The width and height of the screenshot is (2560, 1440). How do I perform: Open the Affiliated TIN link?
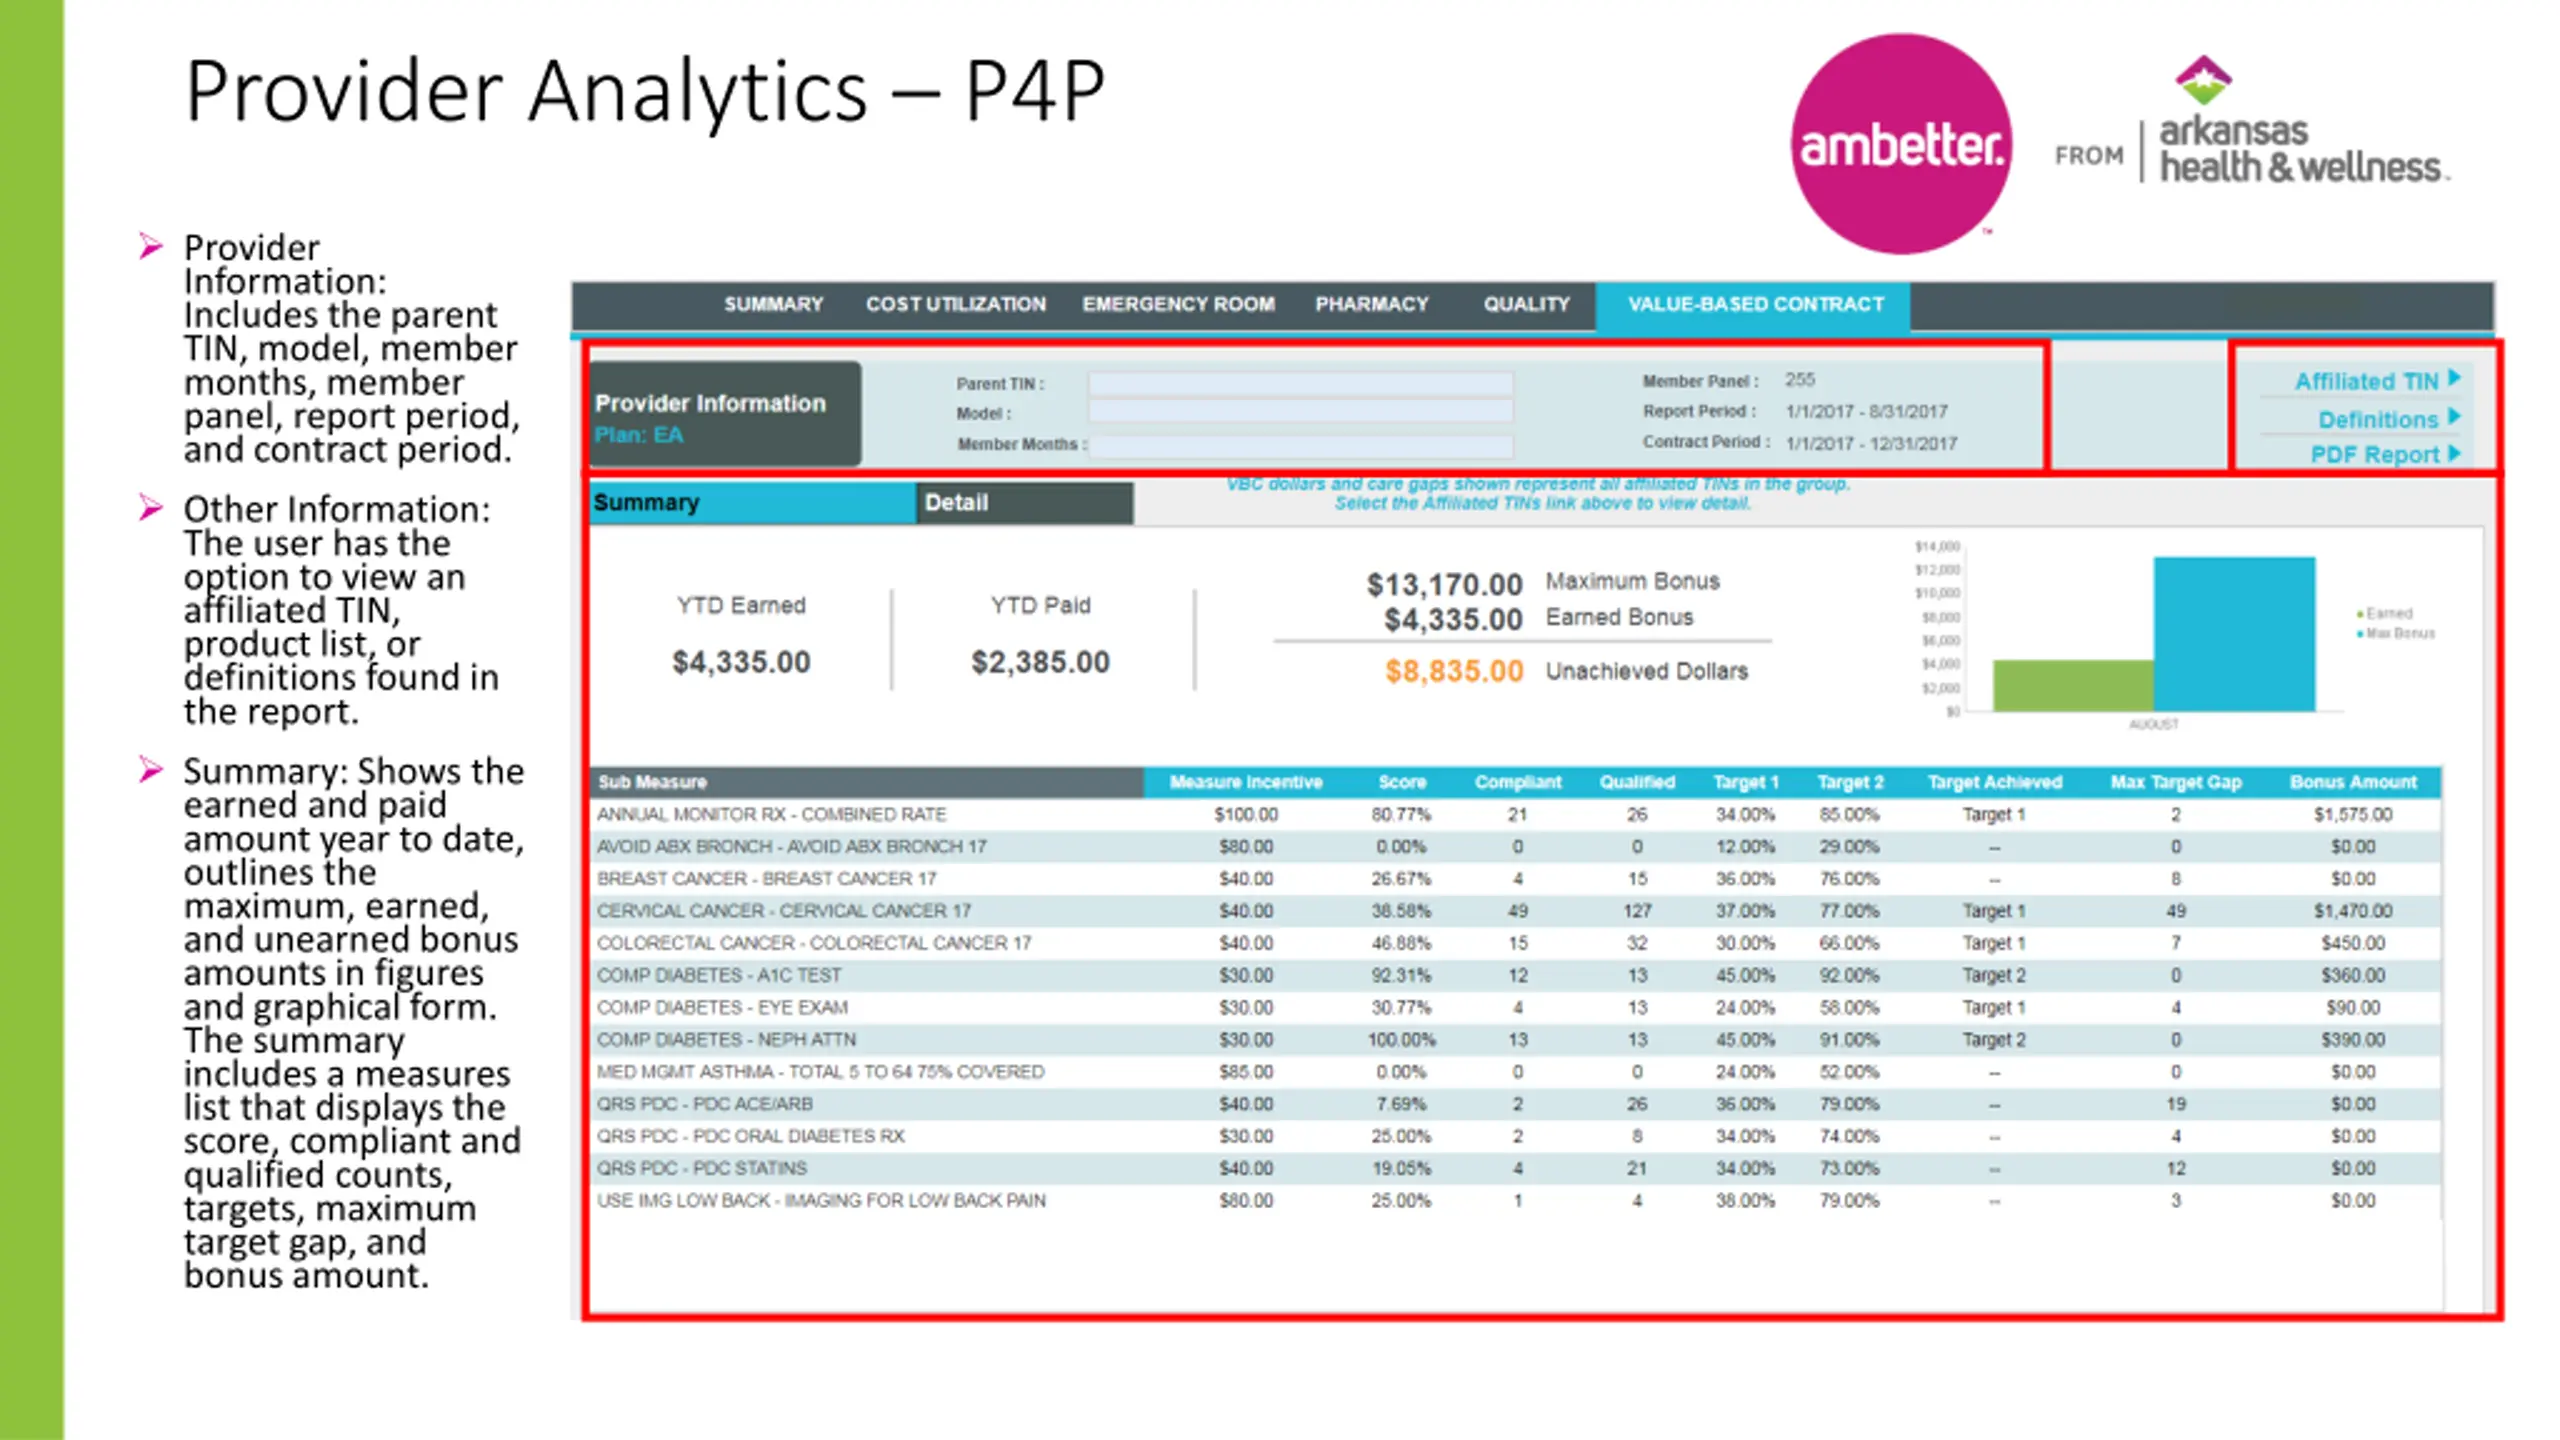pyautogui.click(x=2366, y=381)
